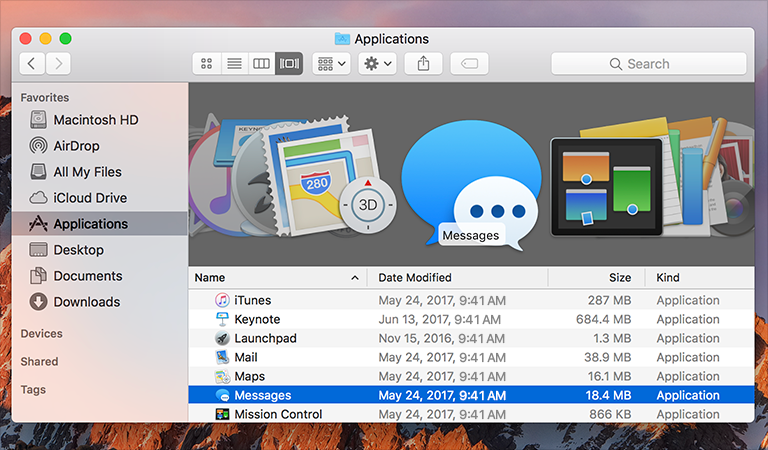Open iCloud Drive from sidebar
Screen dimensions: 768x450
99,198
